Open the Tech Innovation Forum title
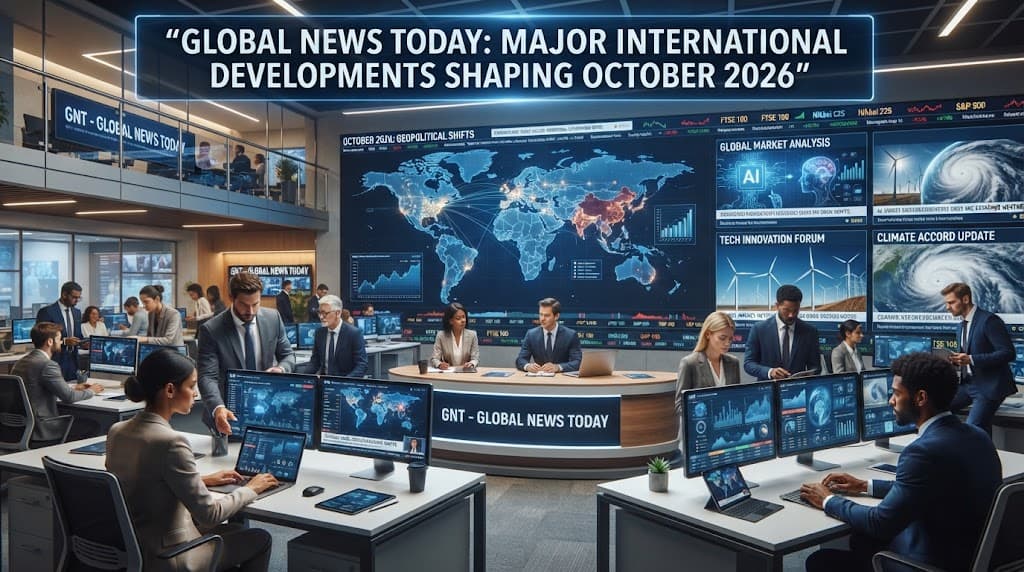Image resolution: width=1024 pixels, height=572 pixels. tap(771, 239)
